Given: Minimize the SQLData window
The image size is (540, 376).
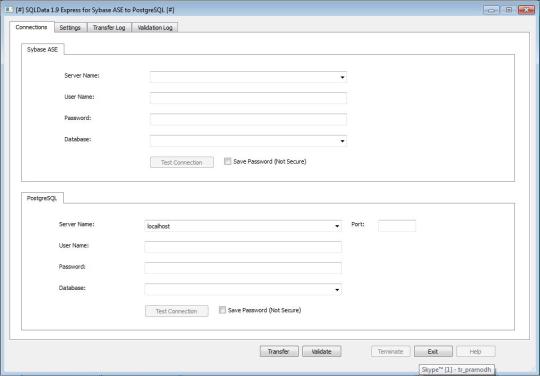Looking at the screenshot, I should tap(491, 10).
